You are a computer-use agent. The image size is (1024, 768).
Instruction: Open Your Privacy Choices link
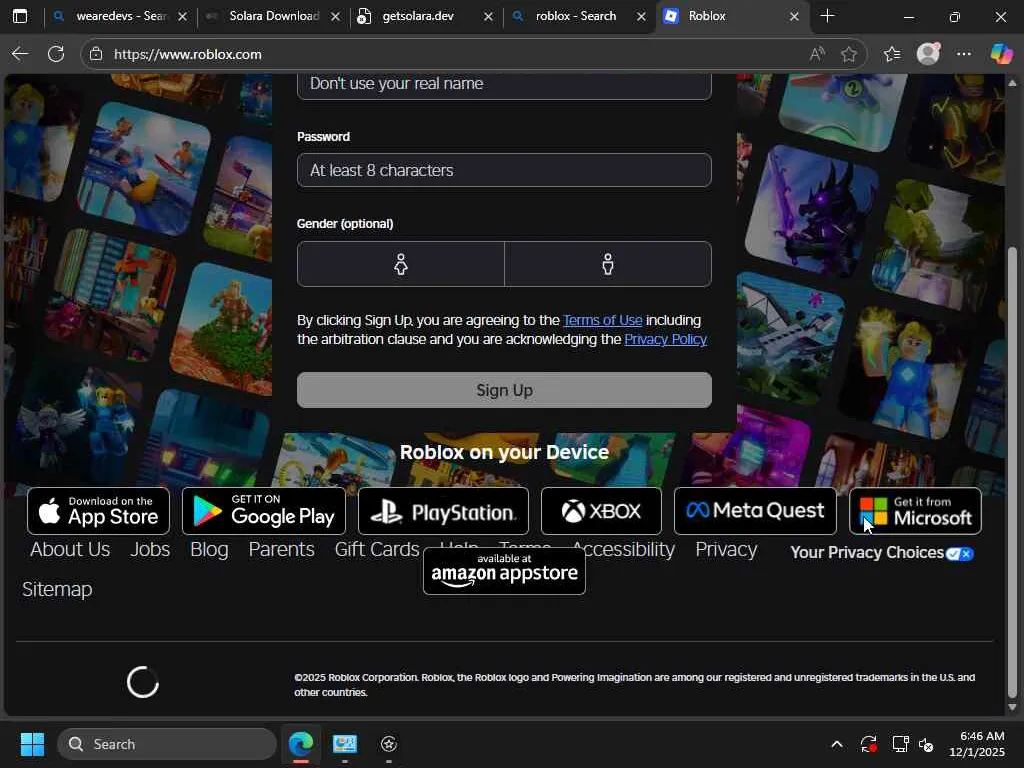coord(882,553)
